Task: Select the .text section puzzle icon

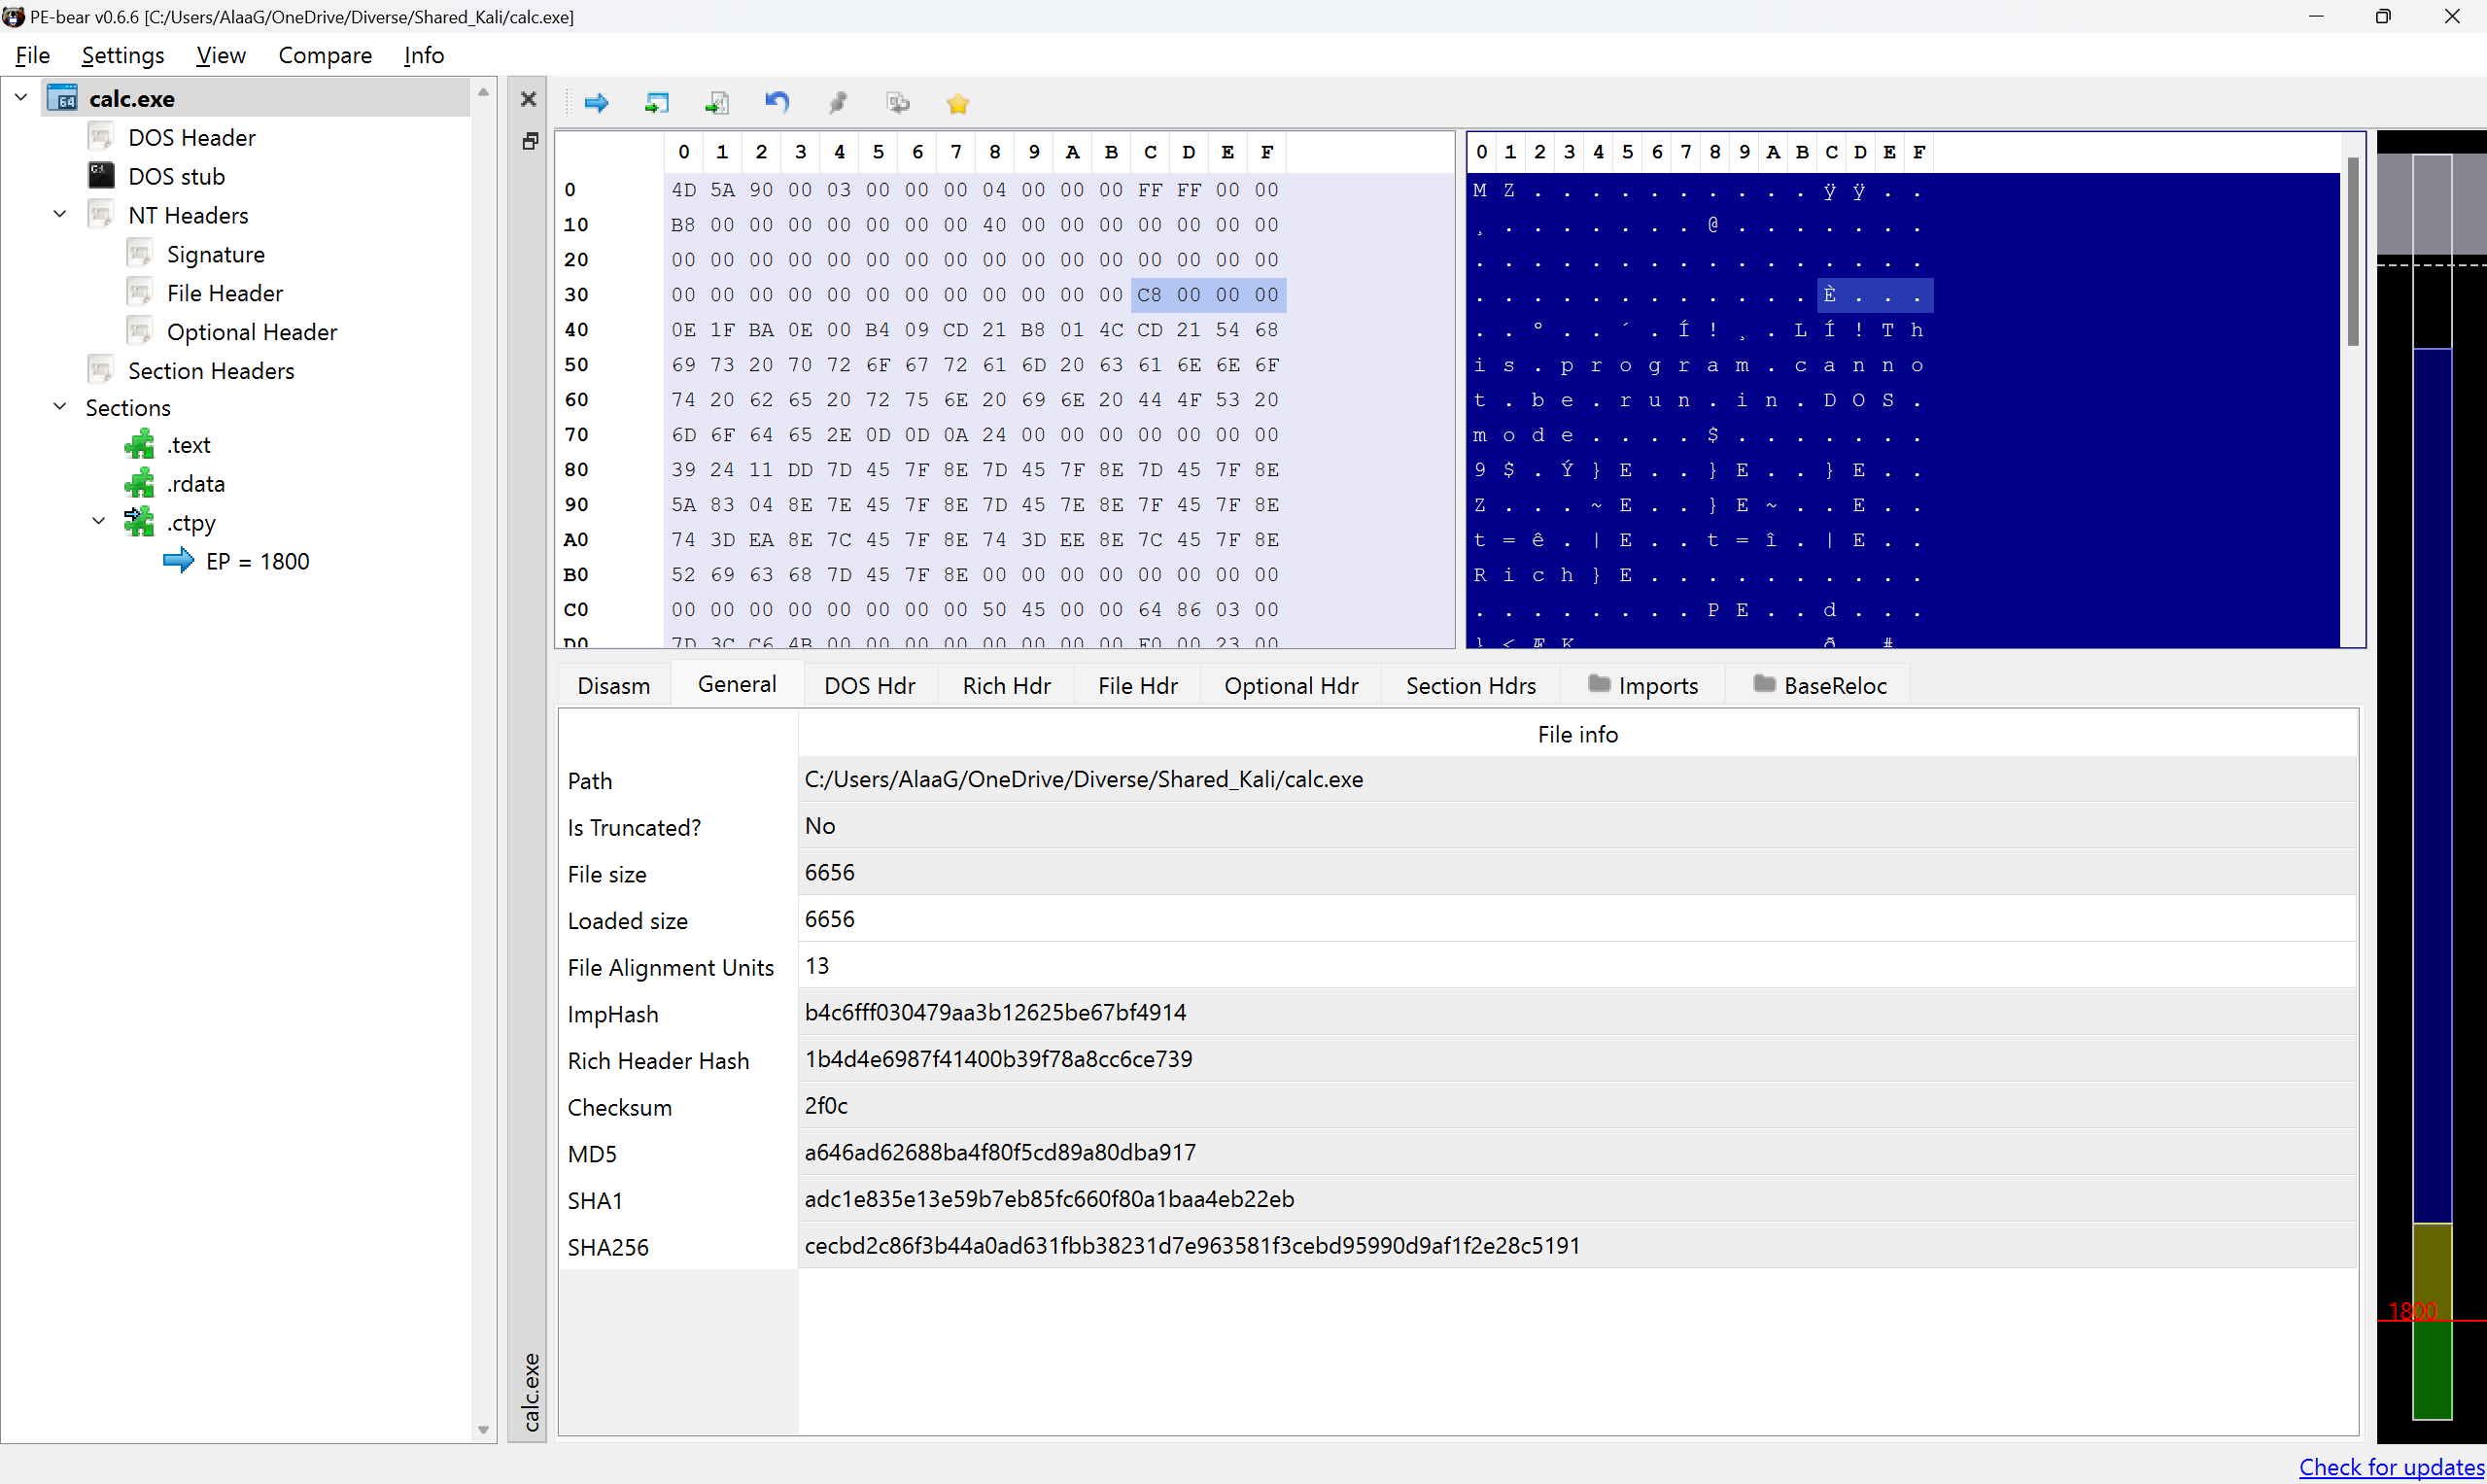Action: click(139, 444)
